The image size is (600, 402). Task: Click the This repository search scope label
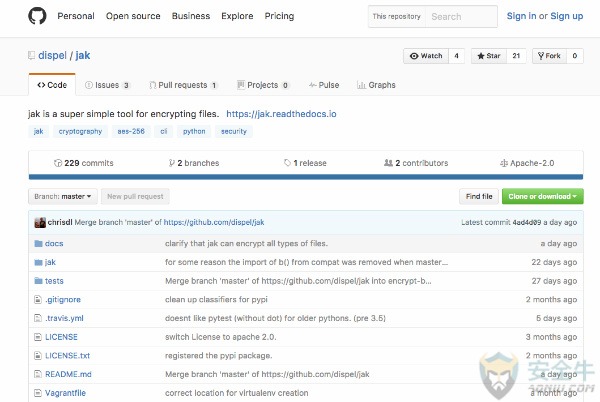click(x=397, y=16)
